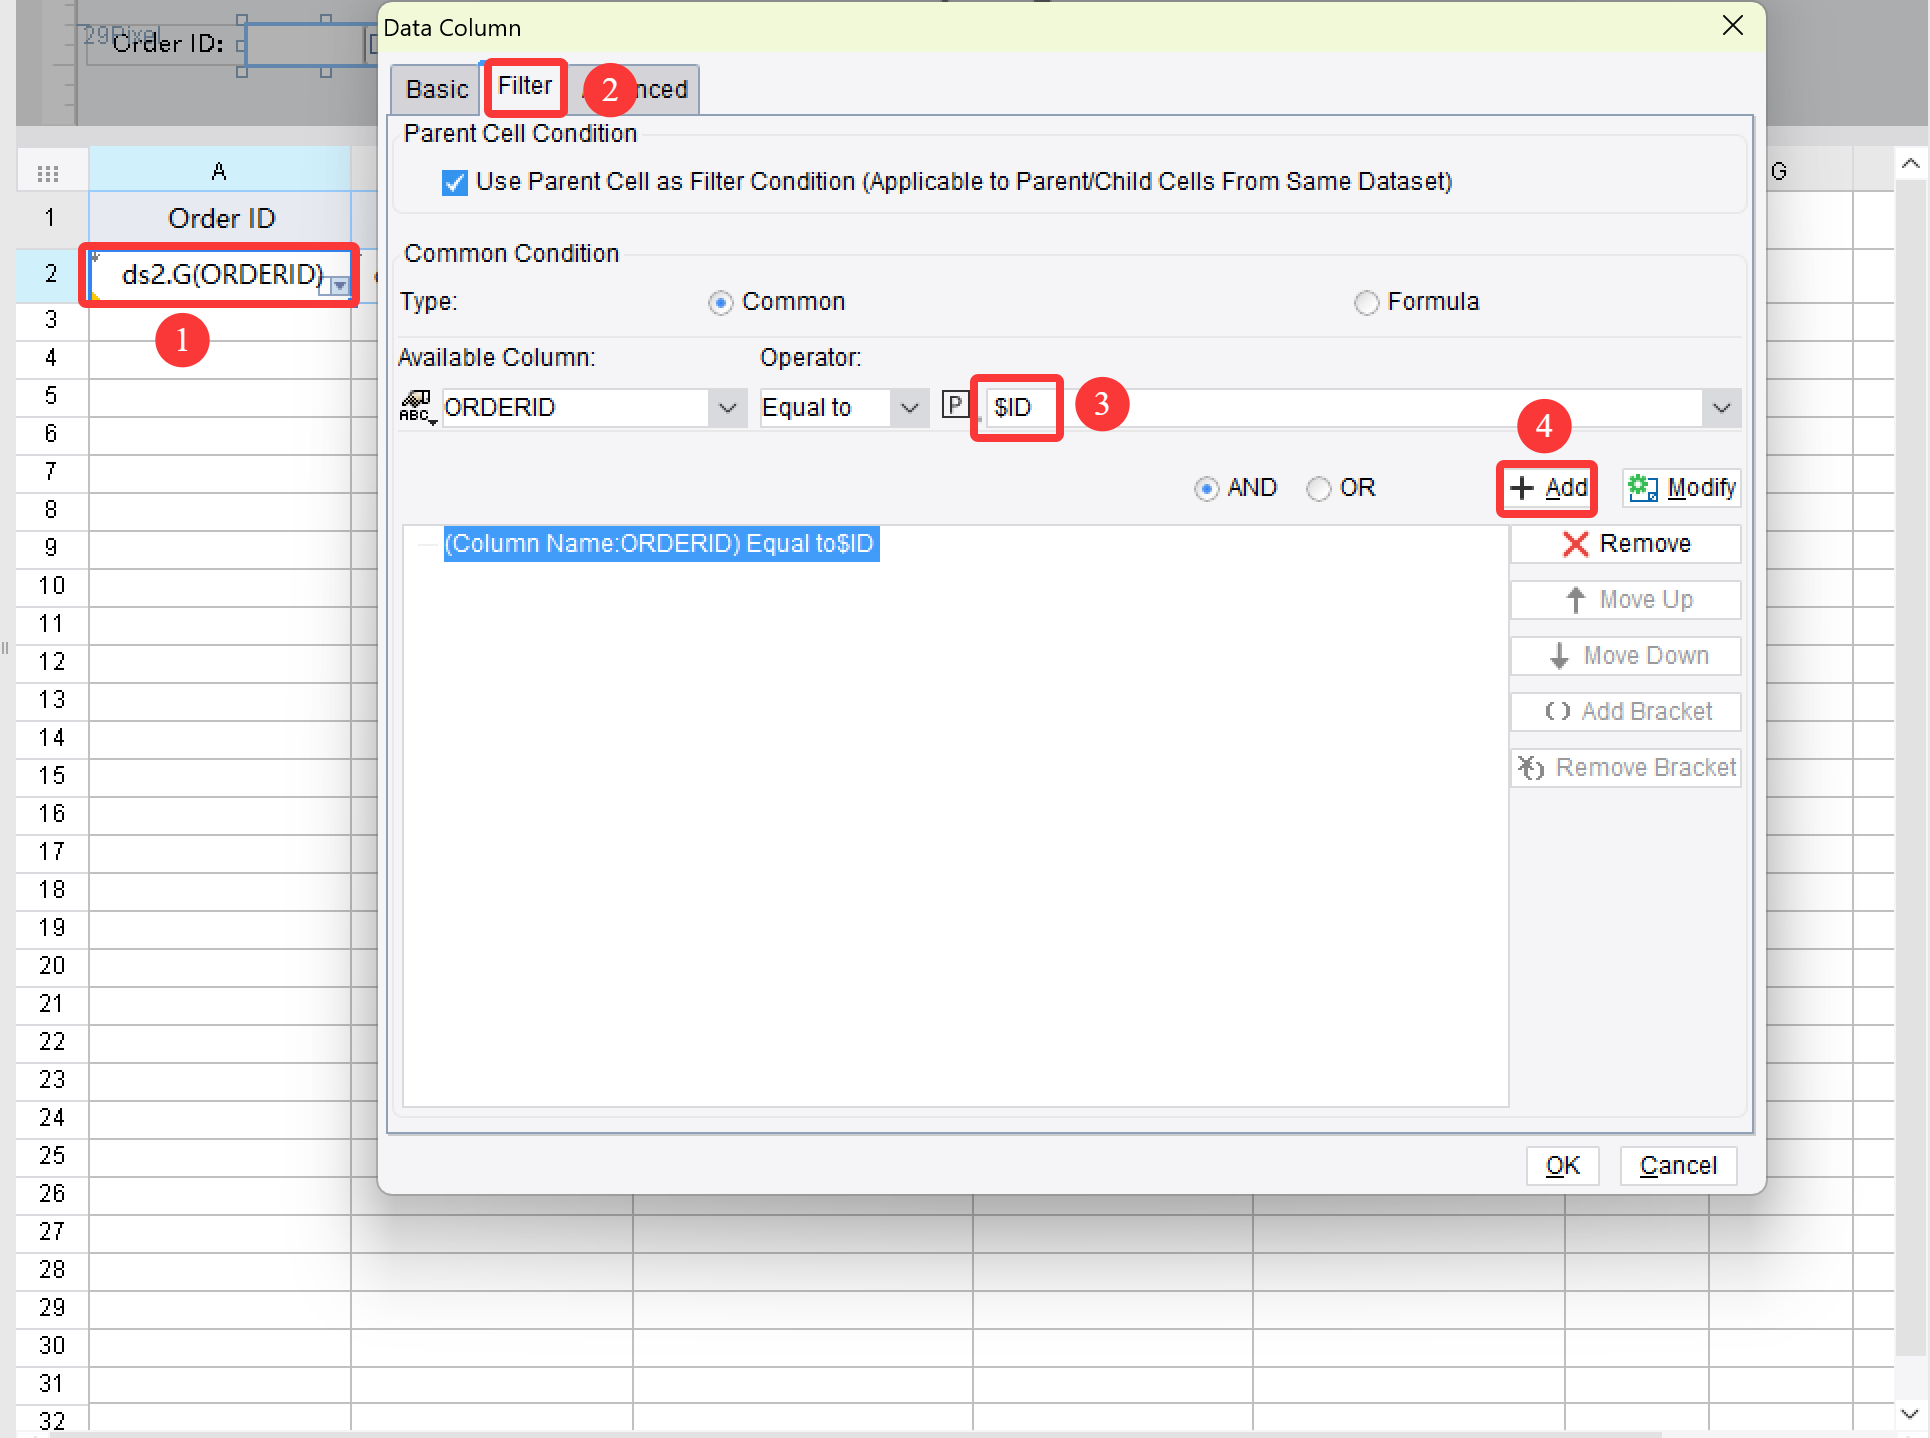Switch to the Basic tab
1930x1438 pixels.
click(435, 88)
